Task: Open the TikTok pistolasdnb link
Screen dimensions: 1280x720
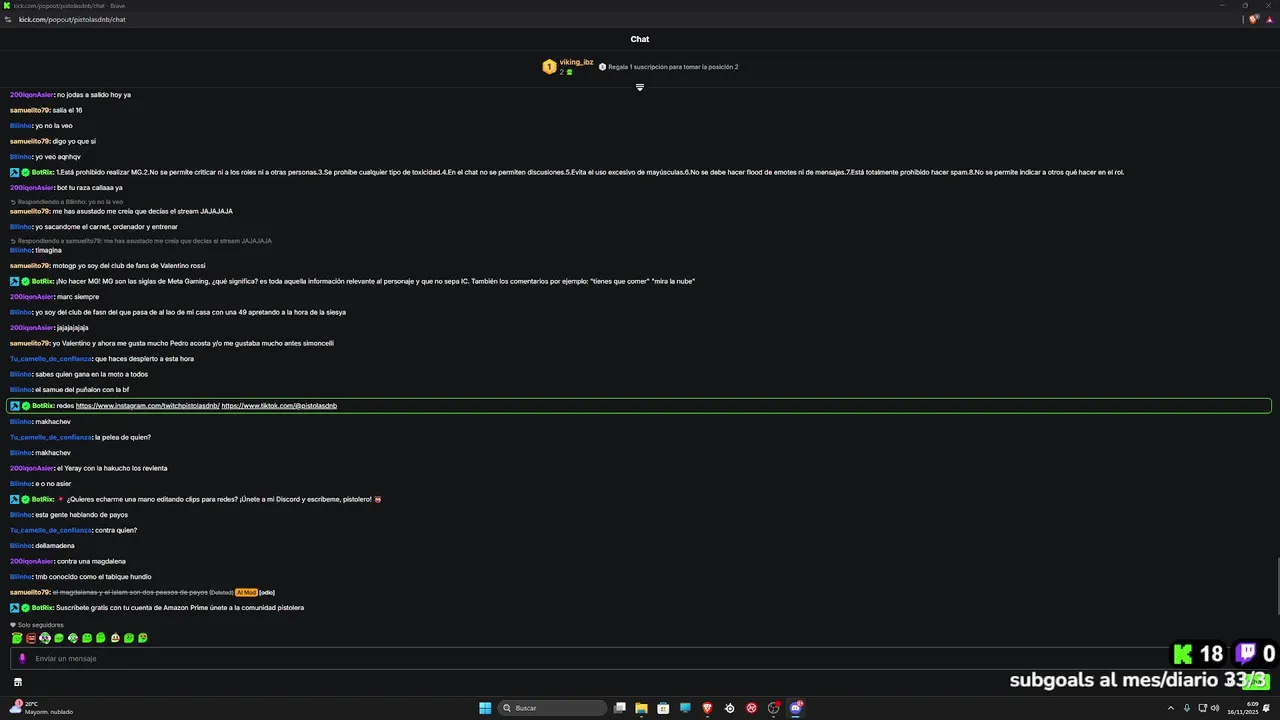Action: click(x=279, y=406)
